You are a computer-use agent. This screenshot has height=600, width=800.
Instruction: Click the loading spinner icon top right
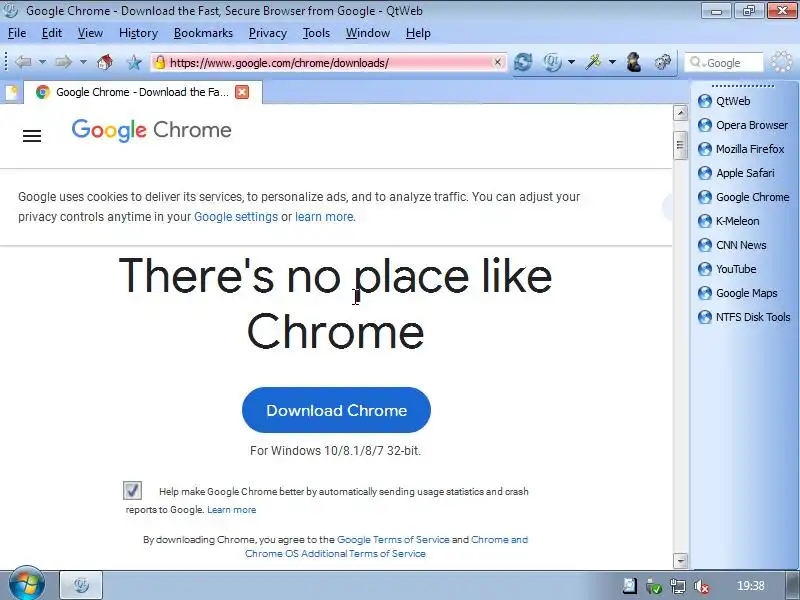(x=781, y=62)
